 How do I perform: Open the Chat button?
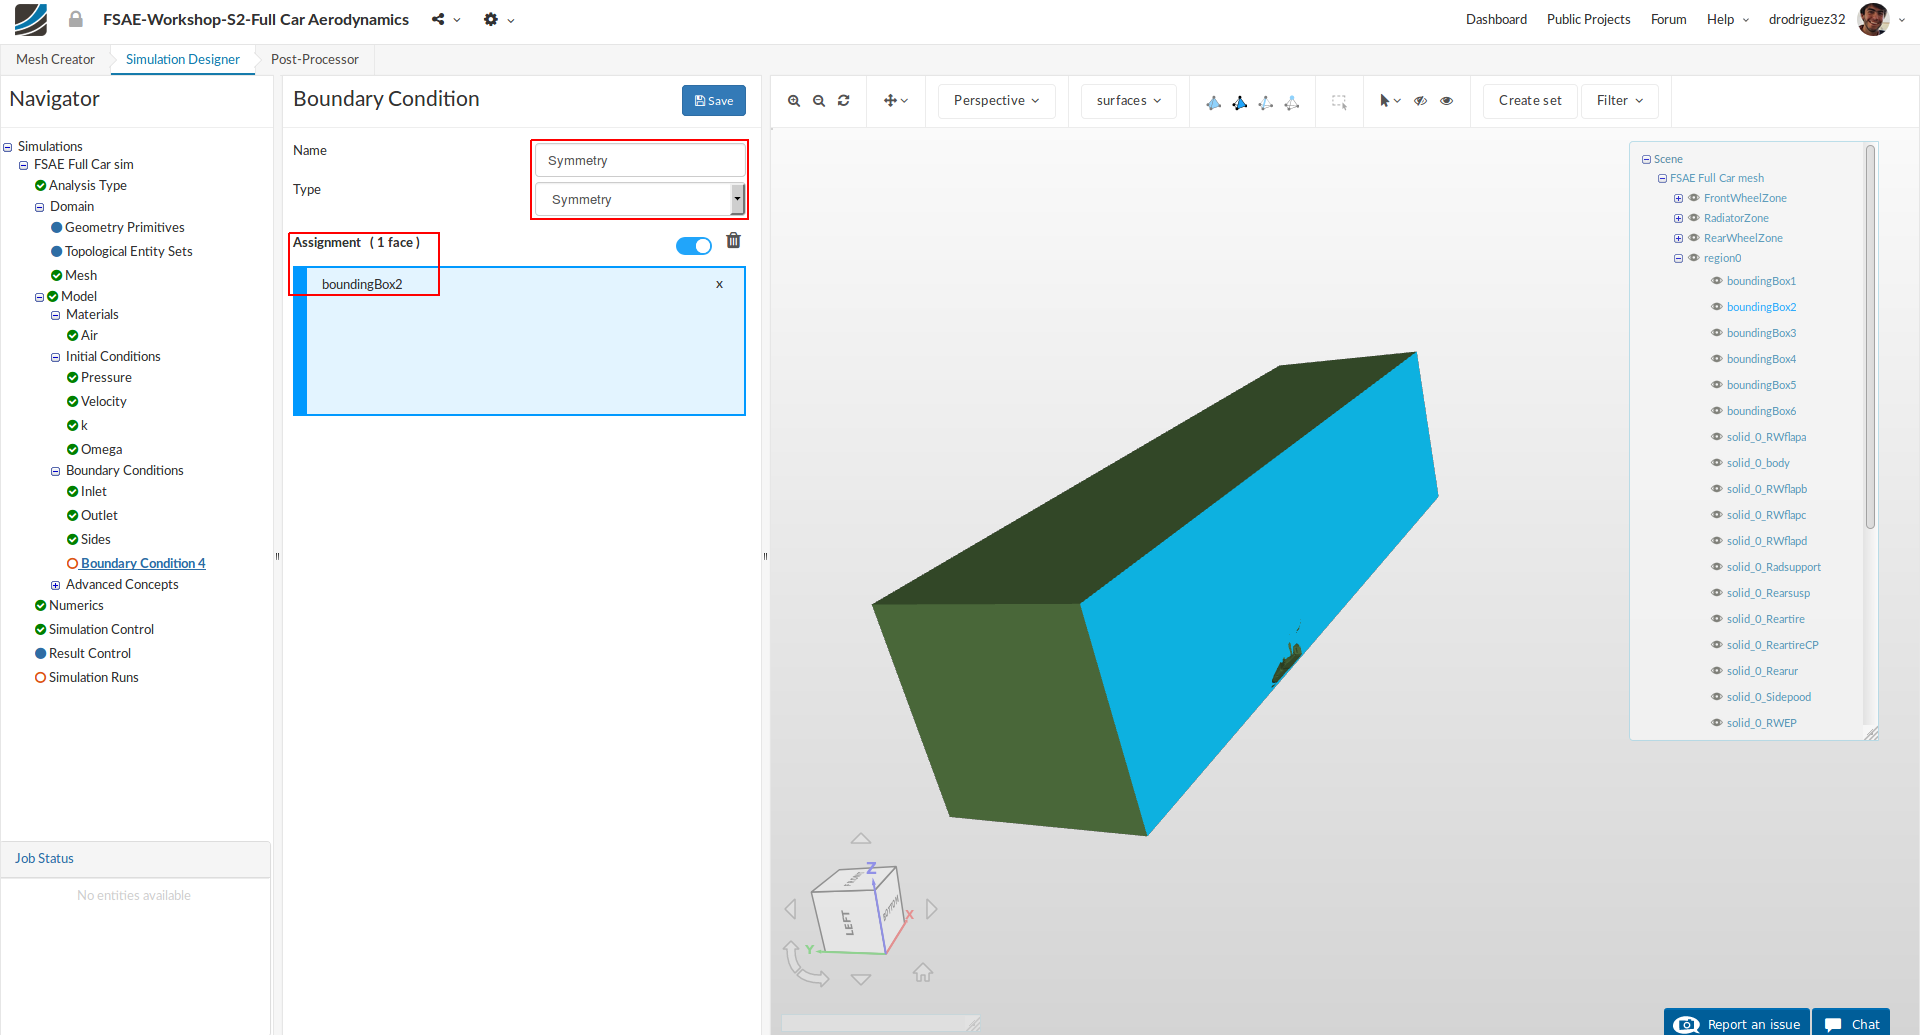pos(1851,1023)
